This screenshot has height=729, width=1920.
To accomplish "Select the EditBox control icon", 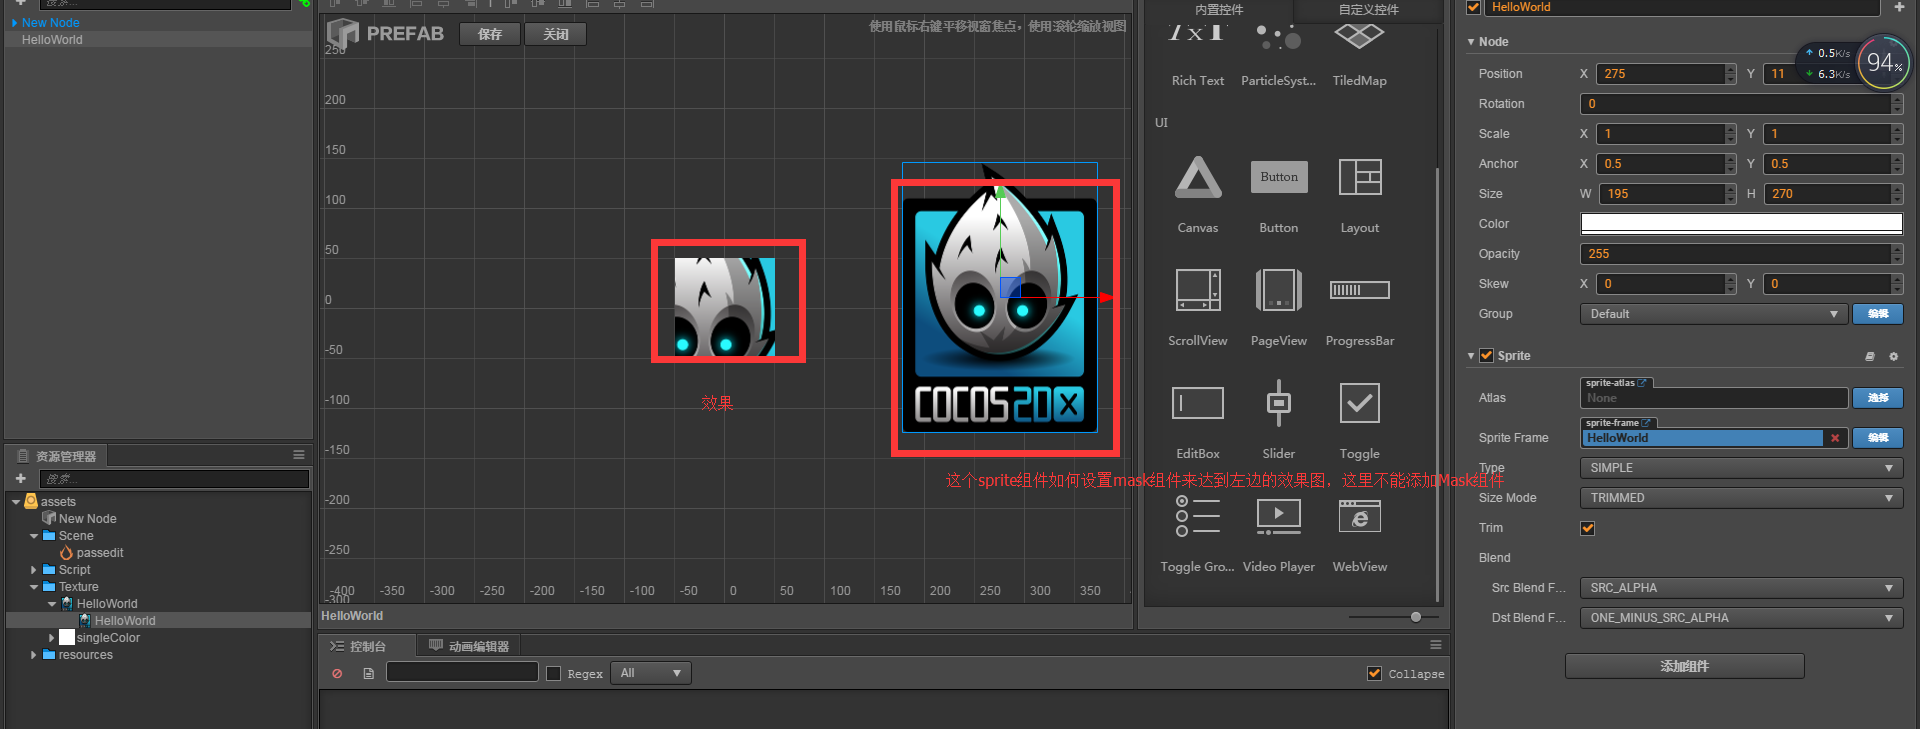I will point(1198,403).
